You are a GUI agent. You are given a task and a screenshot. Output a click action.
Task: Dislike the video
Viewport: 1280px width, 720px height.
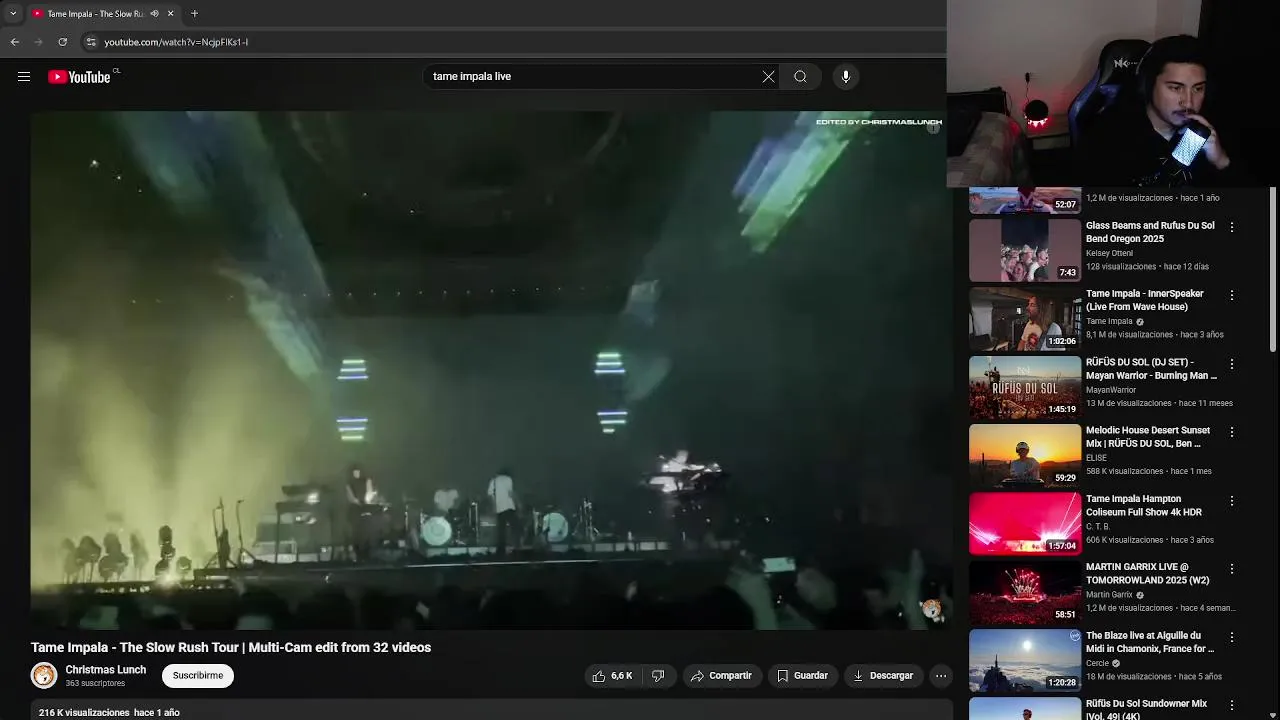click(658, 676)
